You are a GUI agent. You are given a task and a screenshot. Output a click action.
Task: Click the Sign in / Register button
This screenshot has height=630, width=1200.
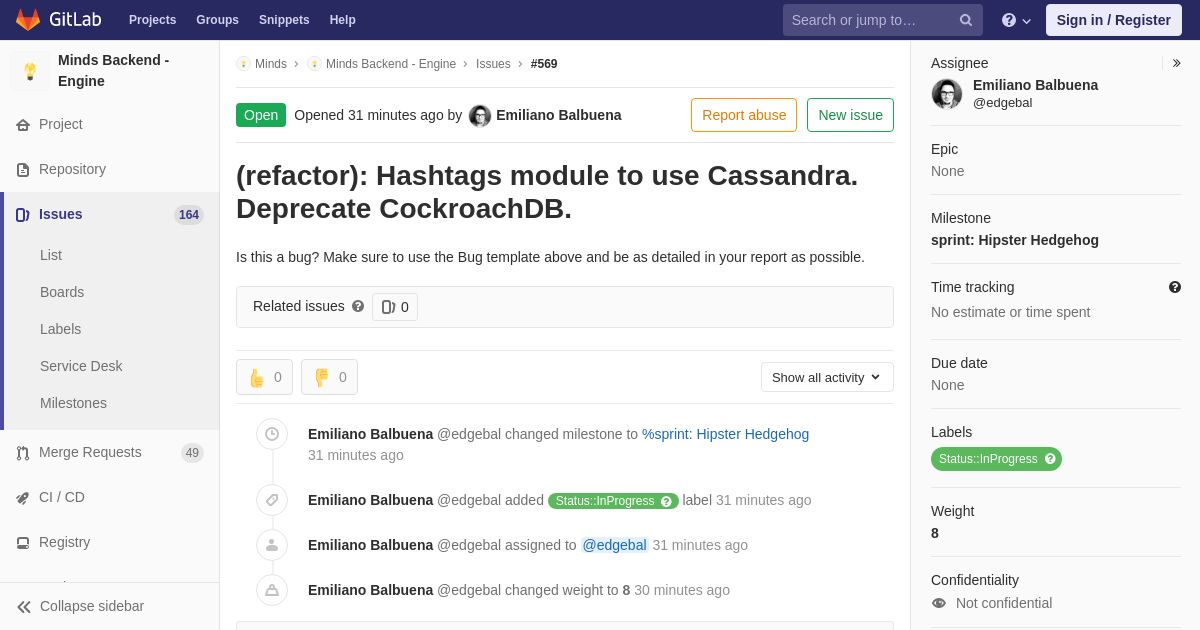coord(1114,20)
